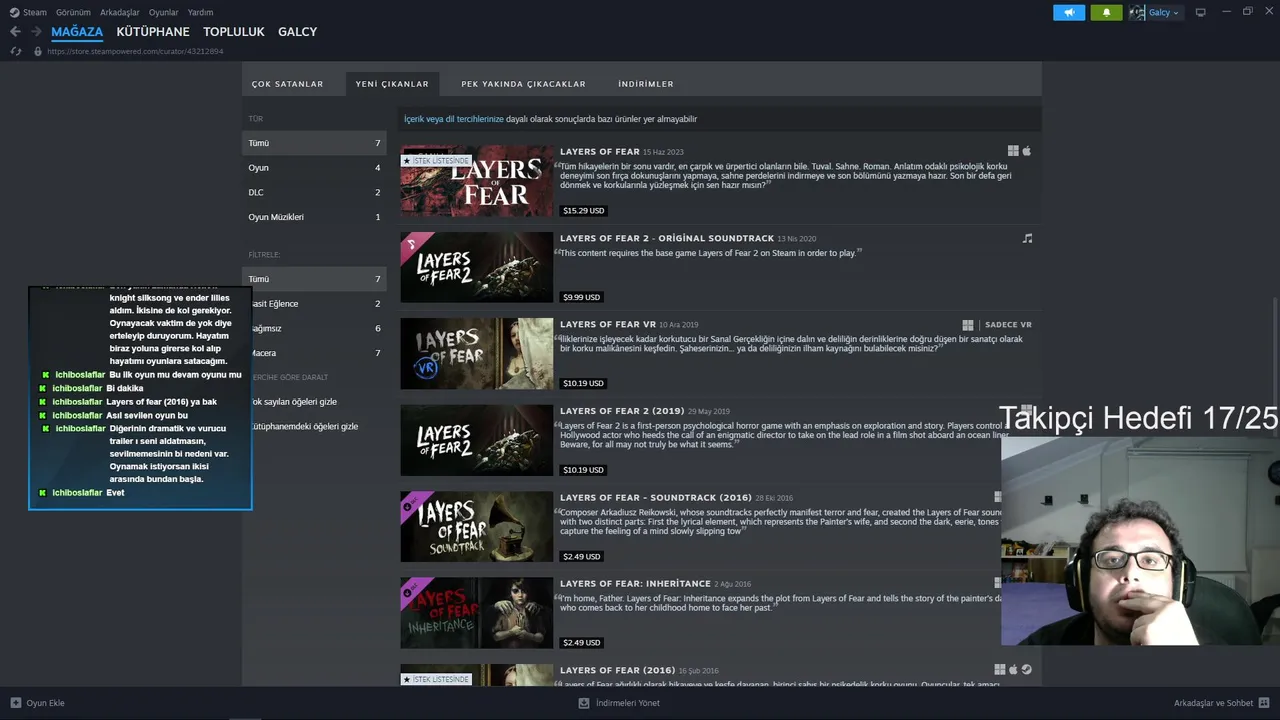Filter type by Oyun Müzikleri
This screenshot has height=720, width=1280.
coord(314,217)
